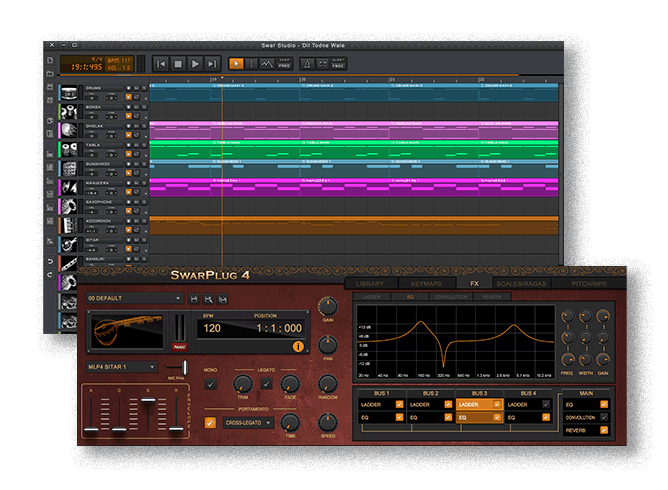Click the Sustain envelope slider handle
This screenshot has height=490, width=668.
[148, 400]
